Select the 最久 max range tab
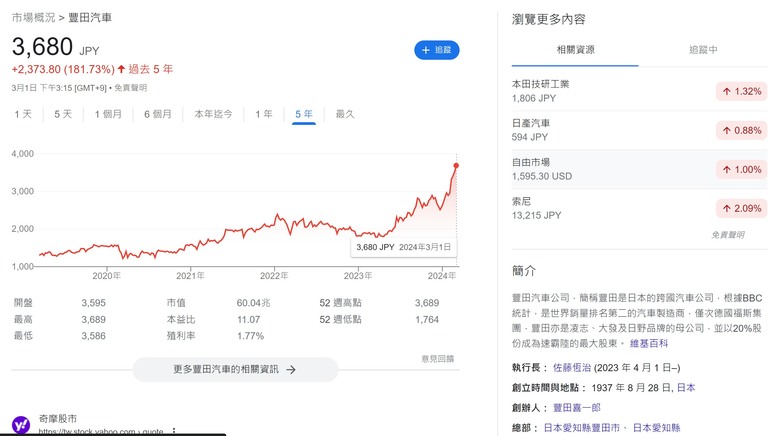The height and width of the screenshot is (436, 780). [345, 114]
